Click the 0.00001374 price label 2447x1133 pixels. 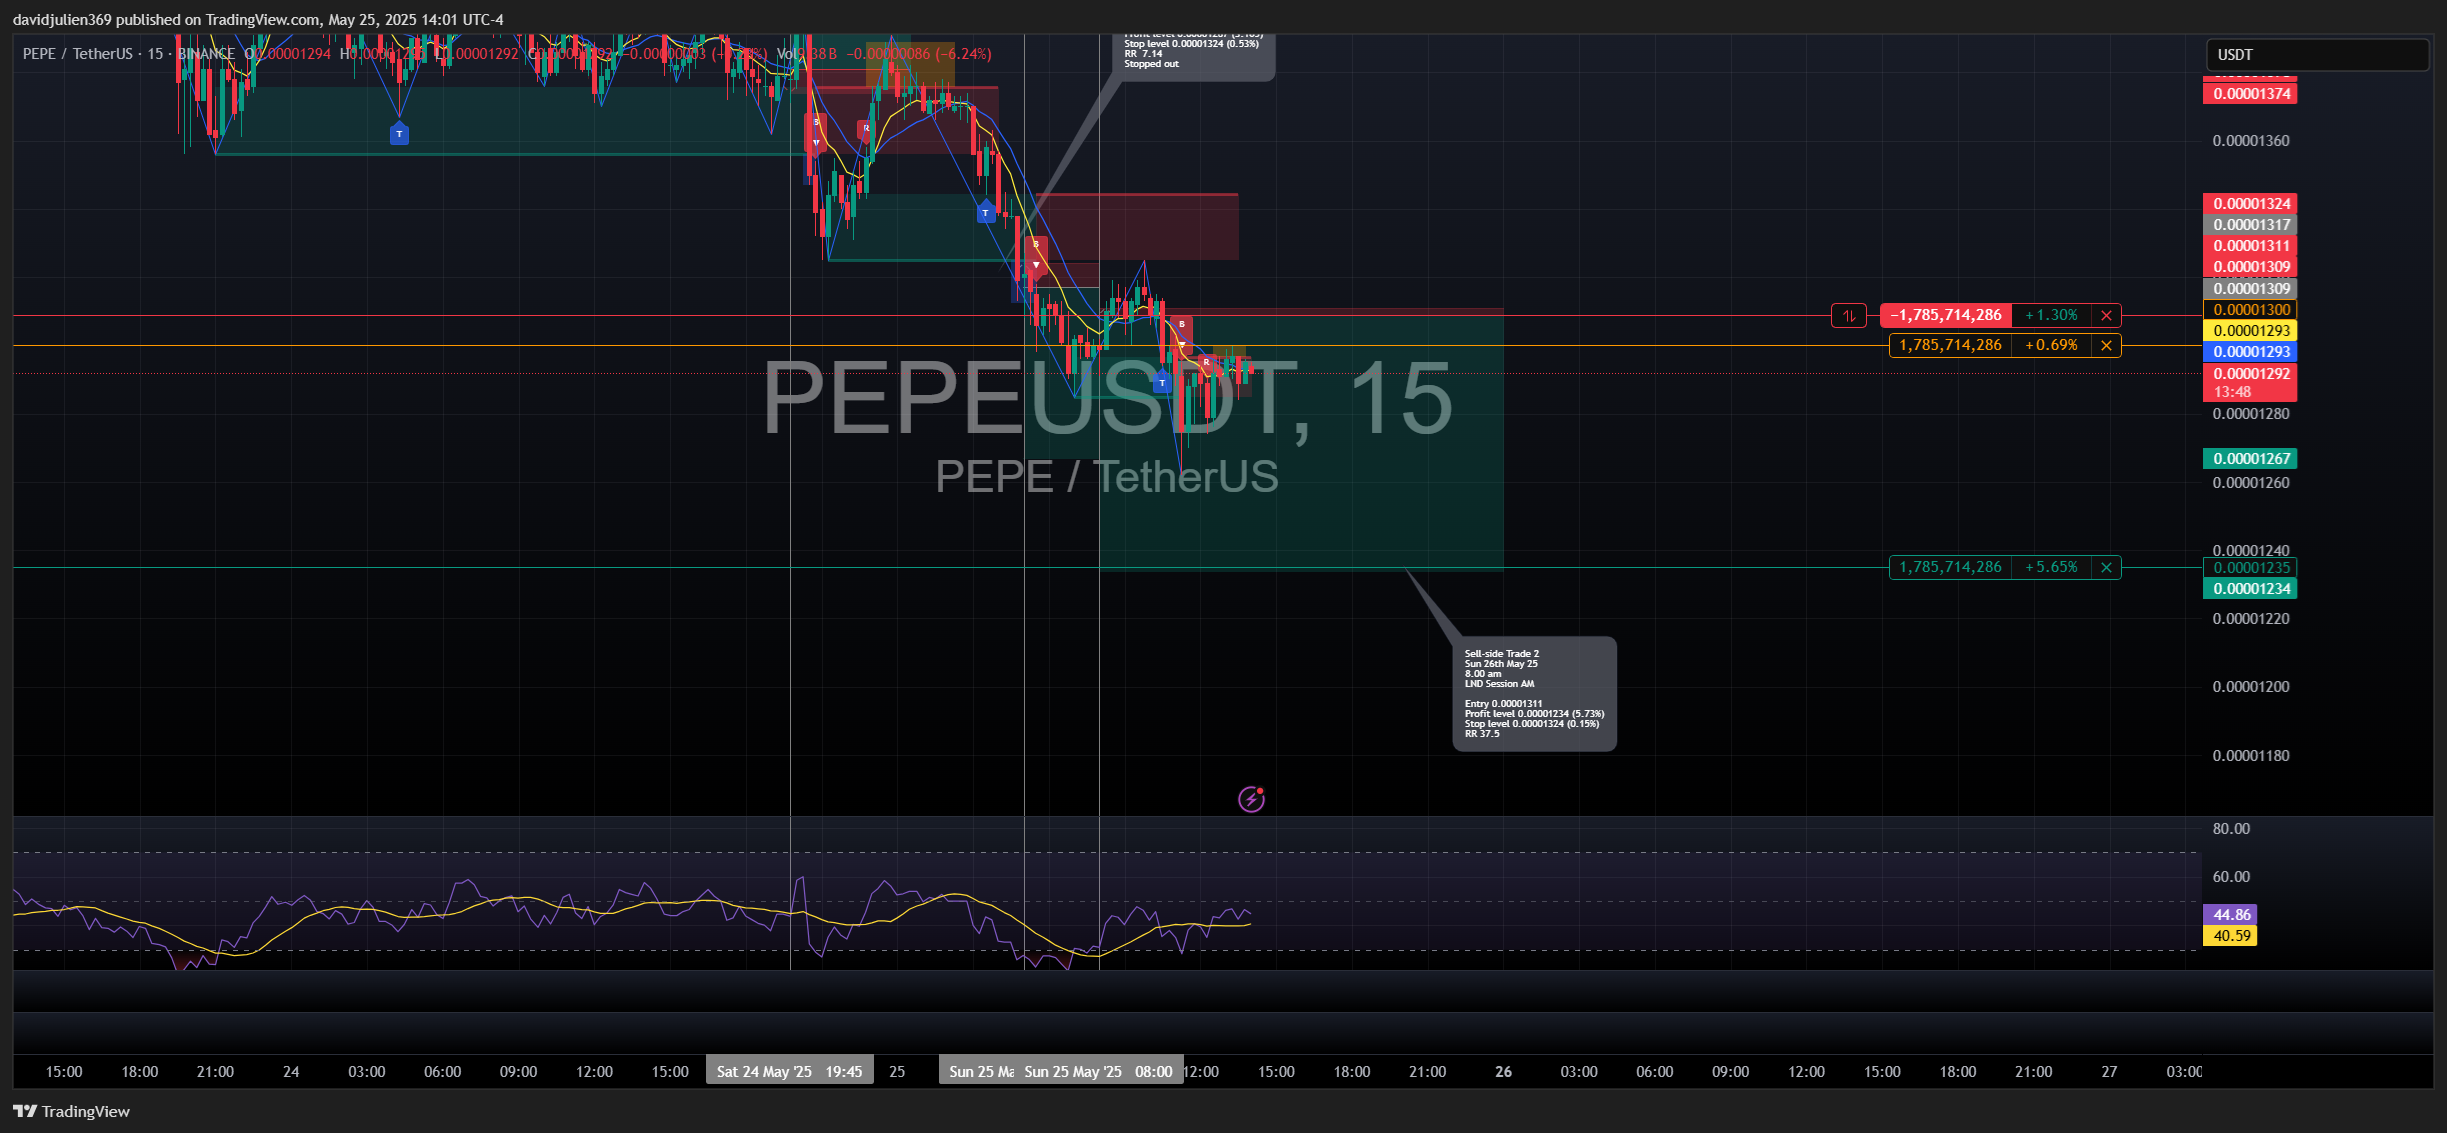click(x=2250, y=94)
